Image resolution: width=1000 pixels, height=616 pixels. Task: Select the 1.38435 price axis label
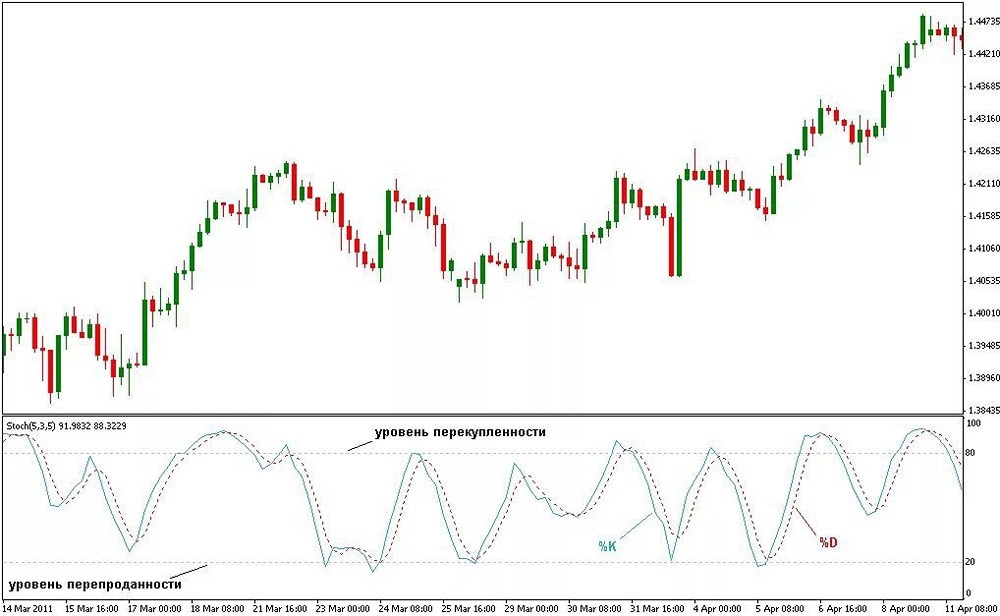point(984,410)
